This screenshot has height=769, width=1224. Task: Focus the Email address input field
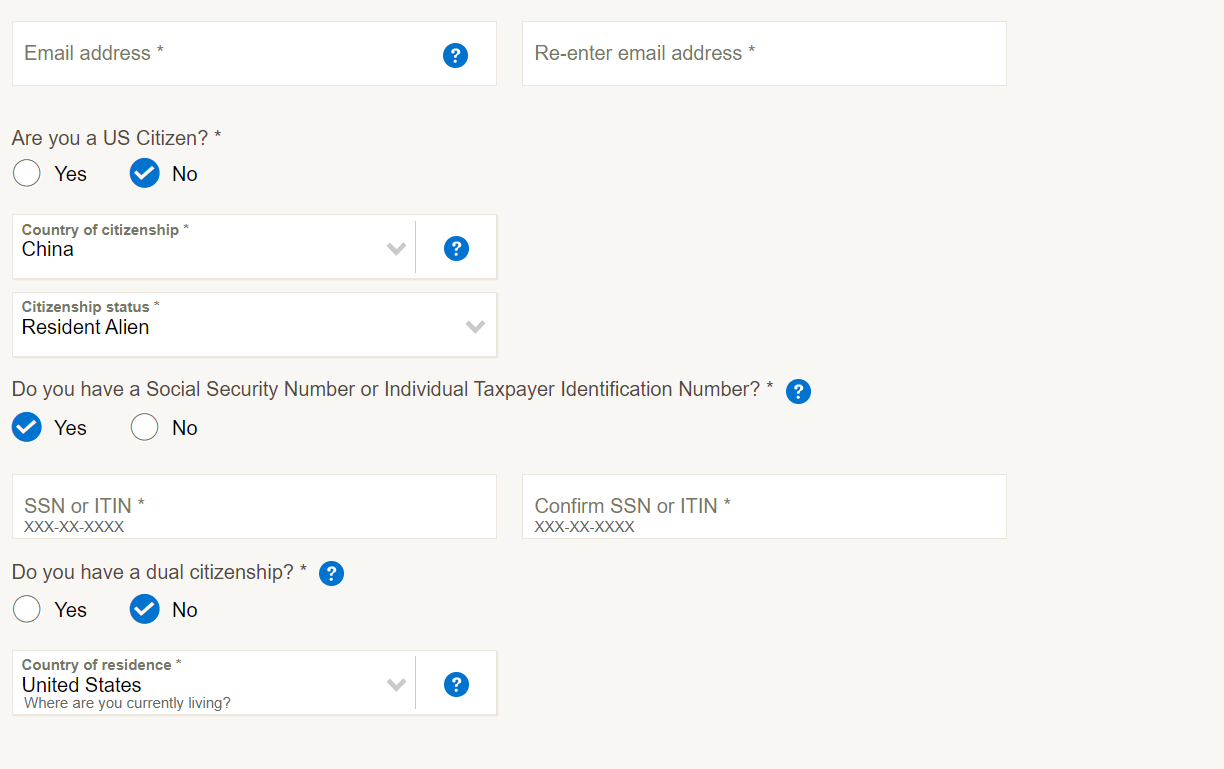pos(220,54)
